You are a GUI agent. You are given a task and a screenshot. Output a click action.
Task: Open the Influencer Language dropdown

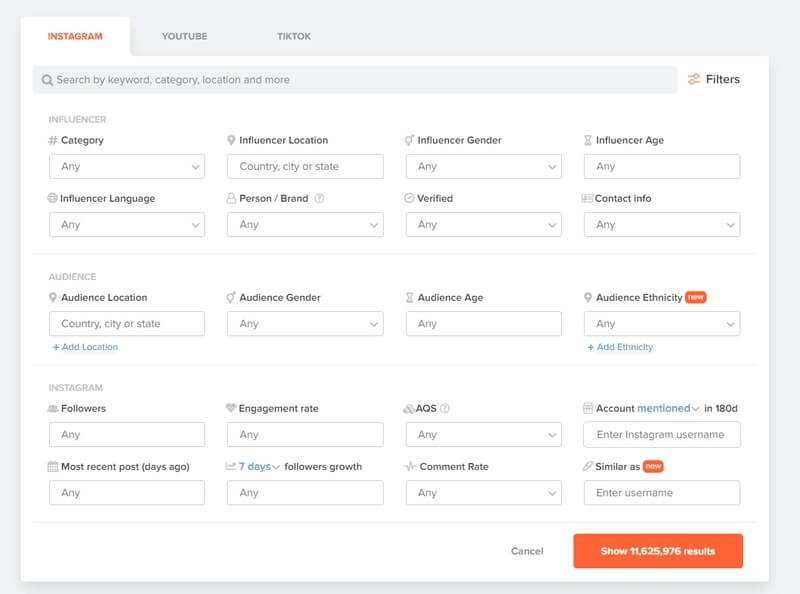127,225
